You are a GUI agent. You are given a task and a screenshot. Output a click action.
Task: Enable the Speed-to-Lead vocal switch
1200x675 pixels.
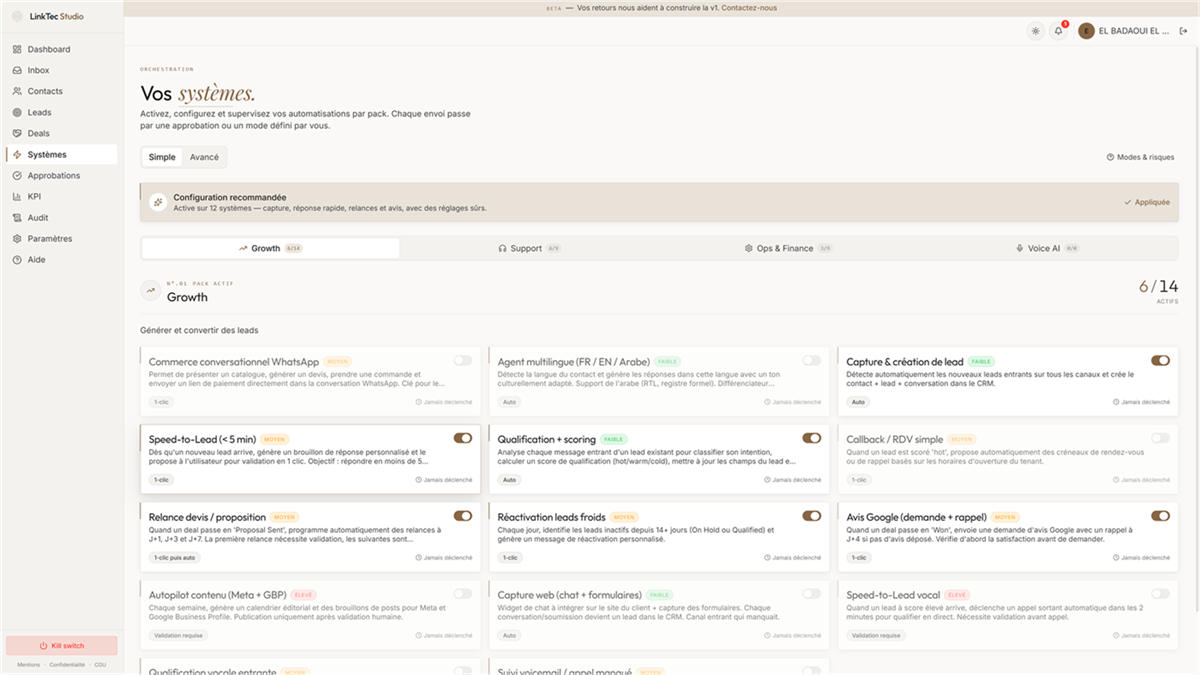[x=1160, y=594]
